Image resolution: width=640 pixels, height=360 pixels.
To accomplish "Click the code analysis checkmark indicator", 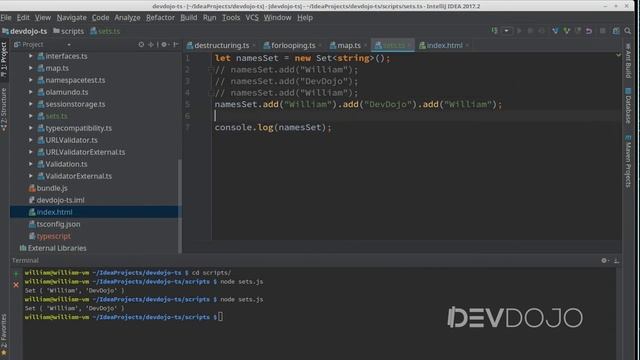I will 618,55.
